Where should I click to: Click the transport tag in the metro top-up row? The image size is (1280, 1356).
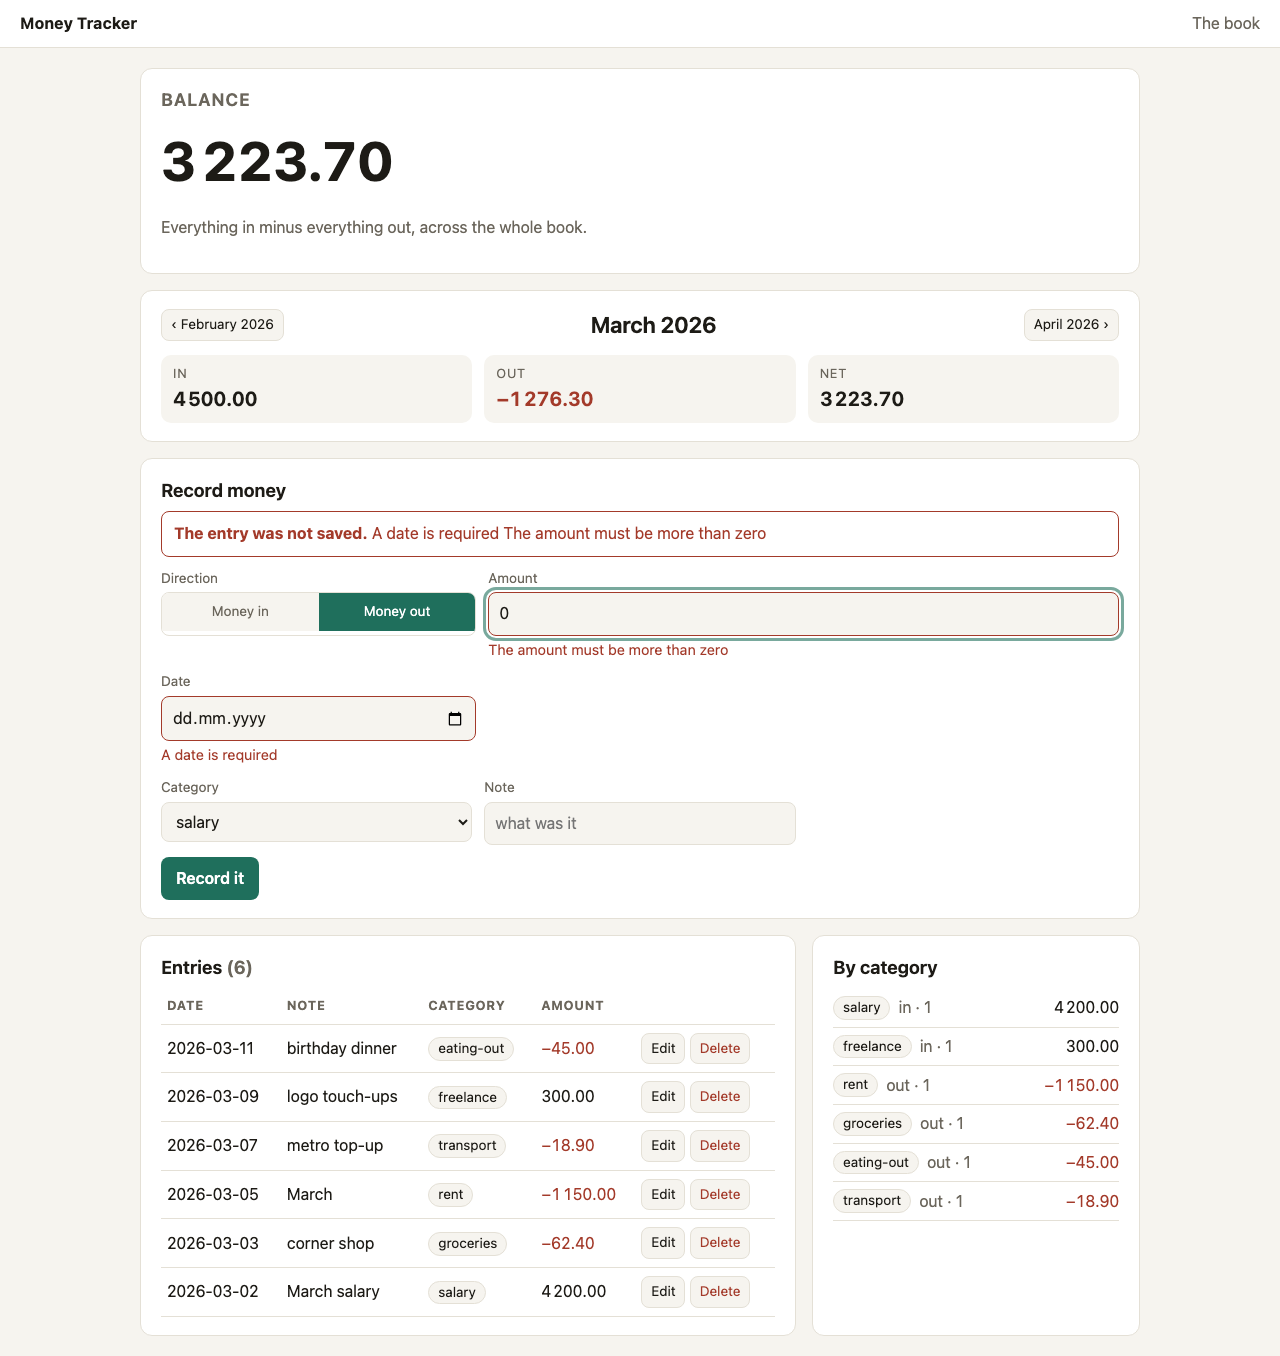point(467,1145)
